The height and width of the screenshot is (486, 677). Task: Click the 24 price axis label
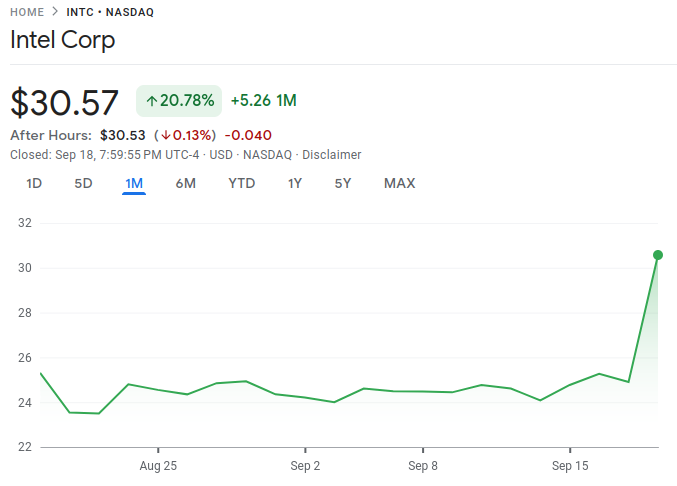pos(25,403)
